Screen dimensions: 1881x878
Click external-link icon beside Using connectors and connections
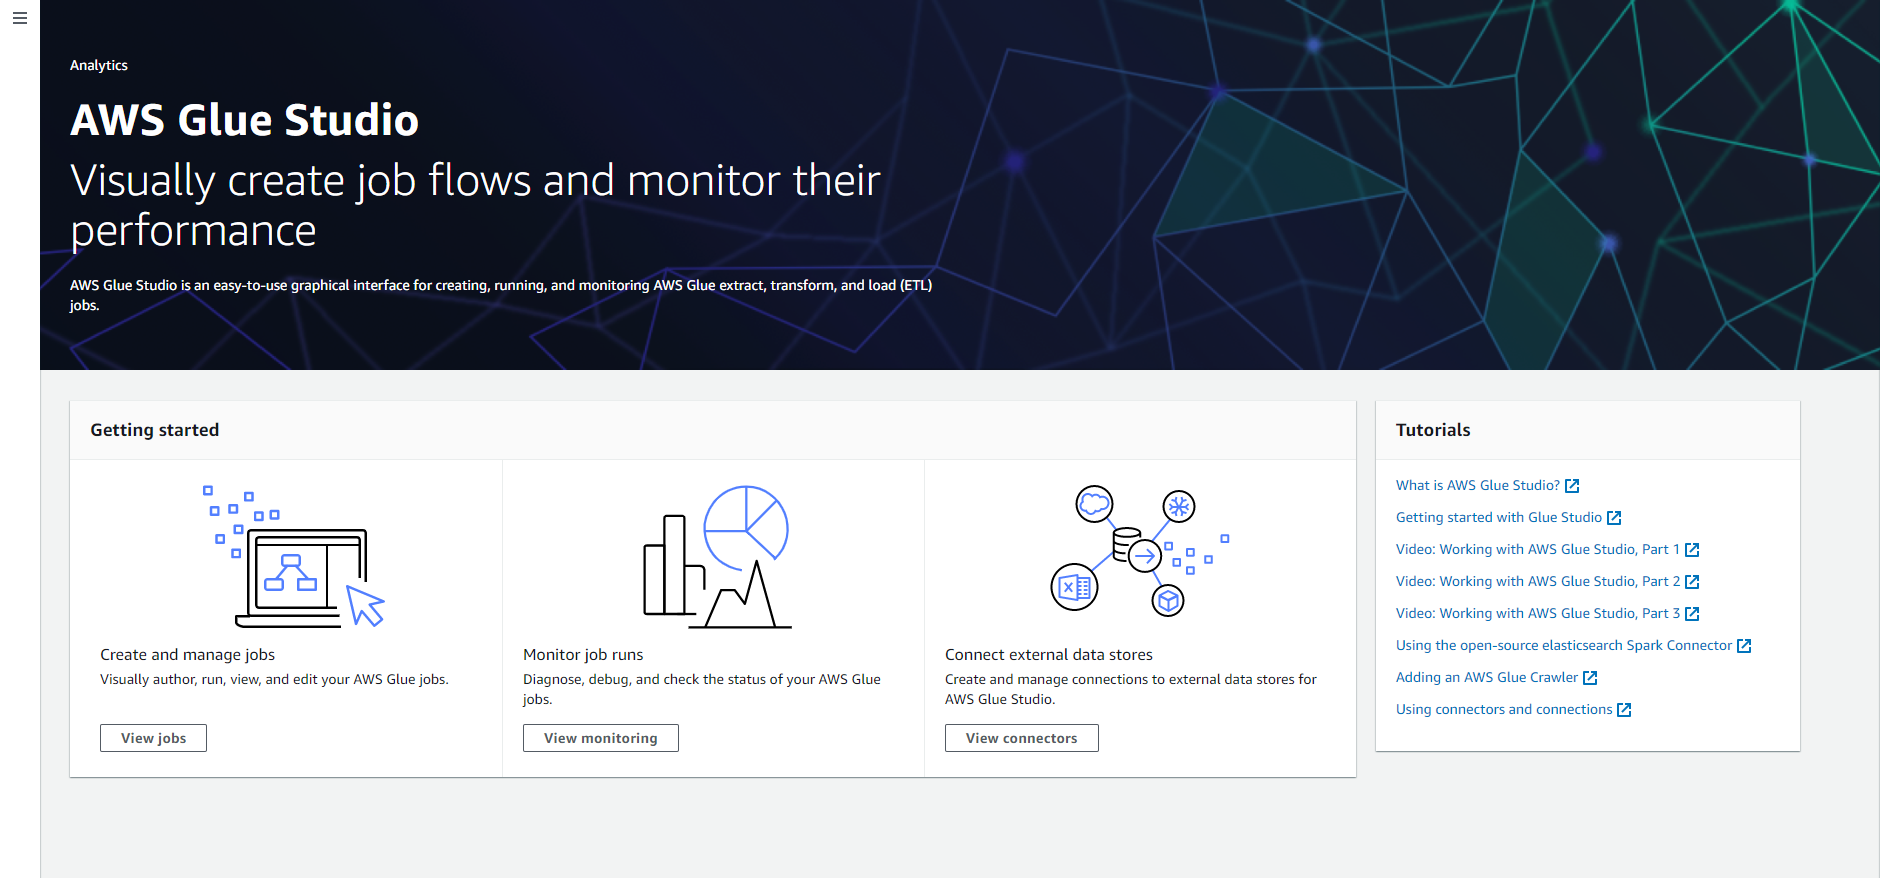(1624, 710)
